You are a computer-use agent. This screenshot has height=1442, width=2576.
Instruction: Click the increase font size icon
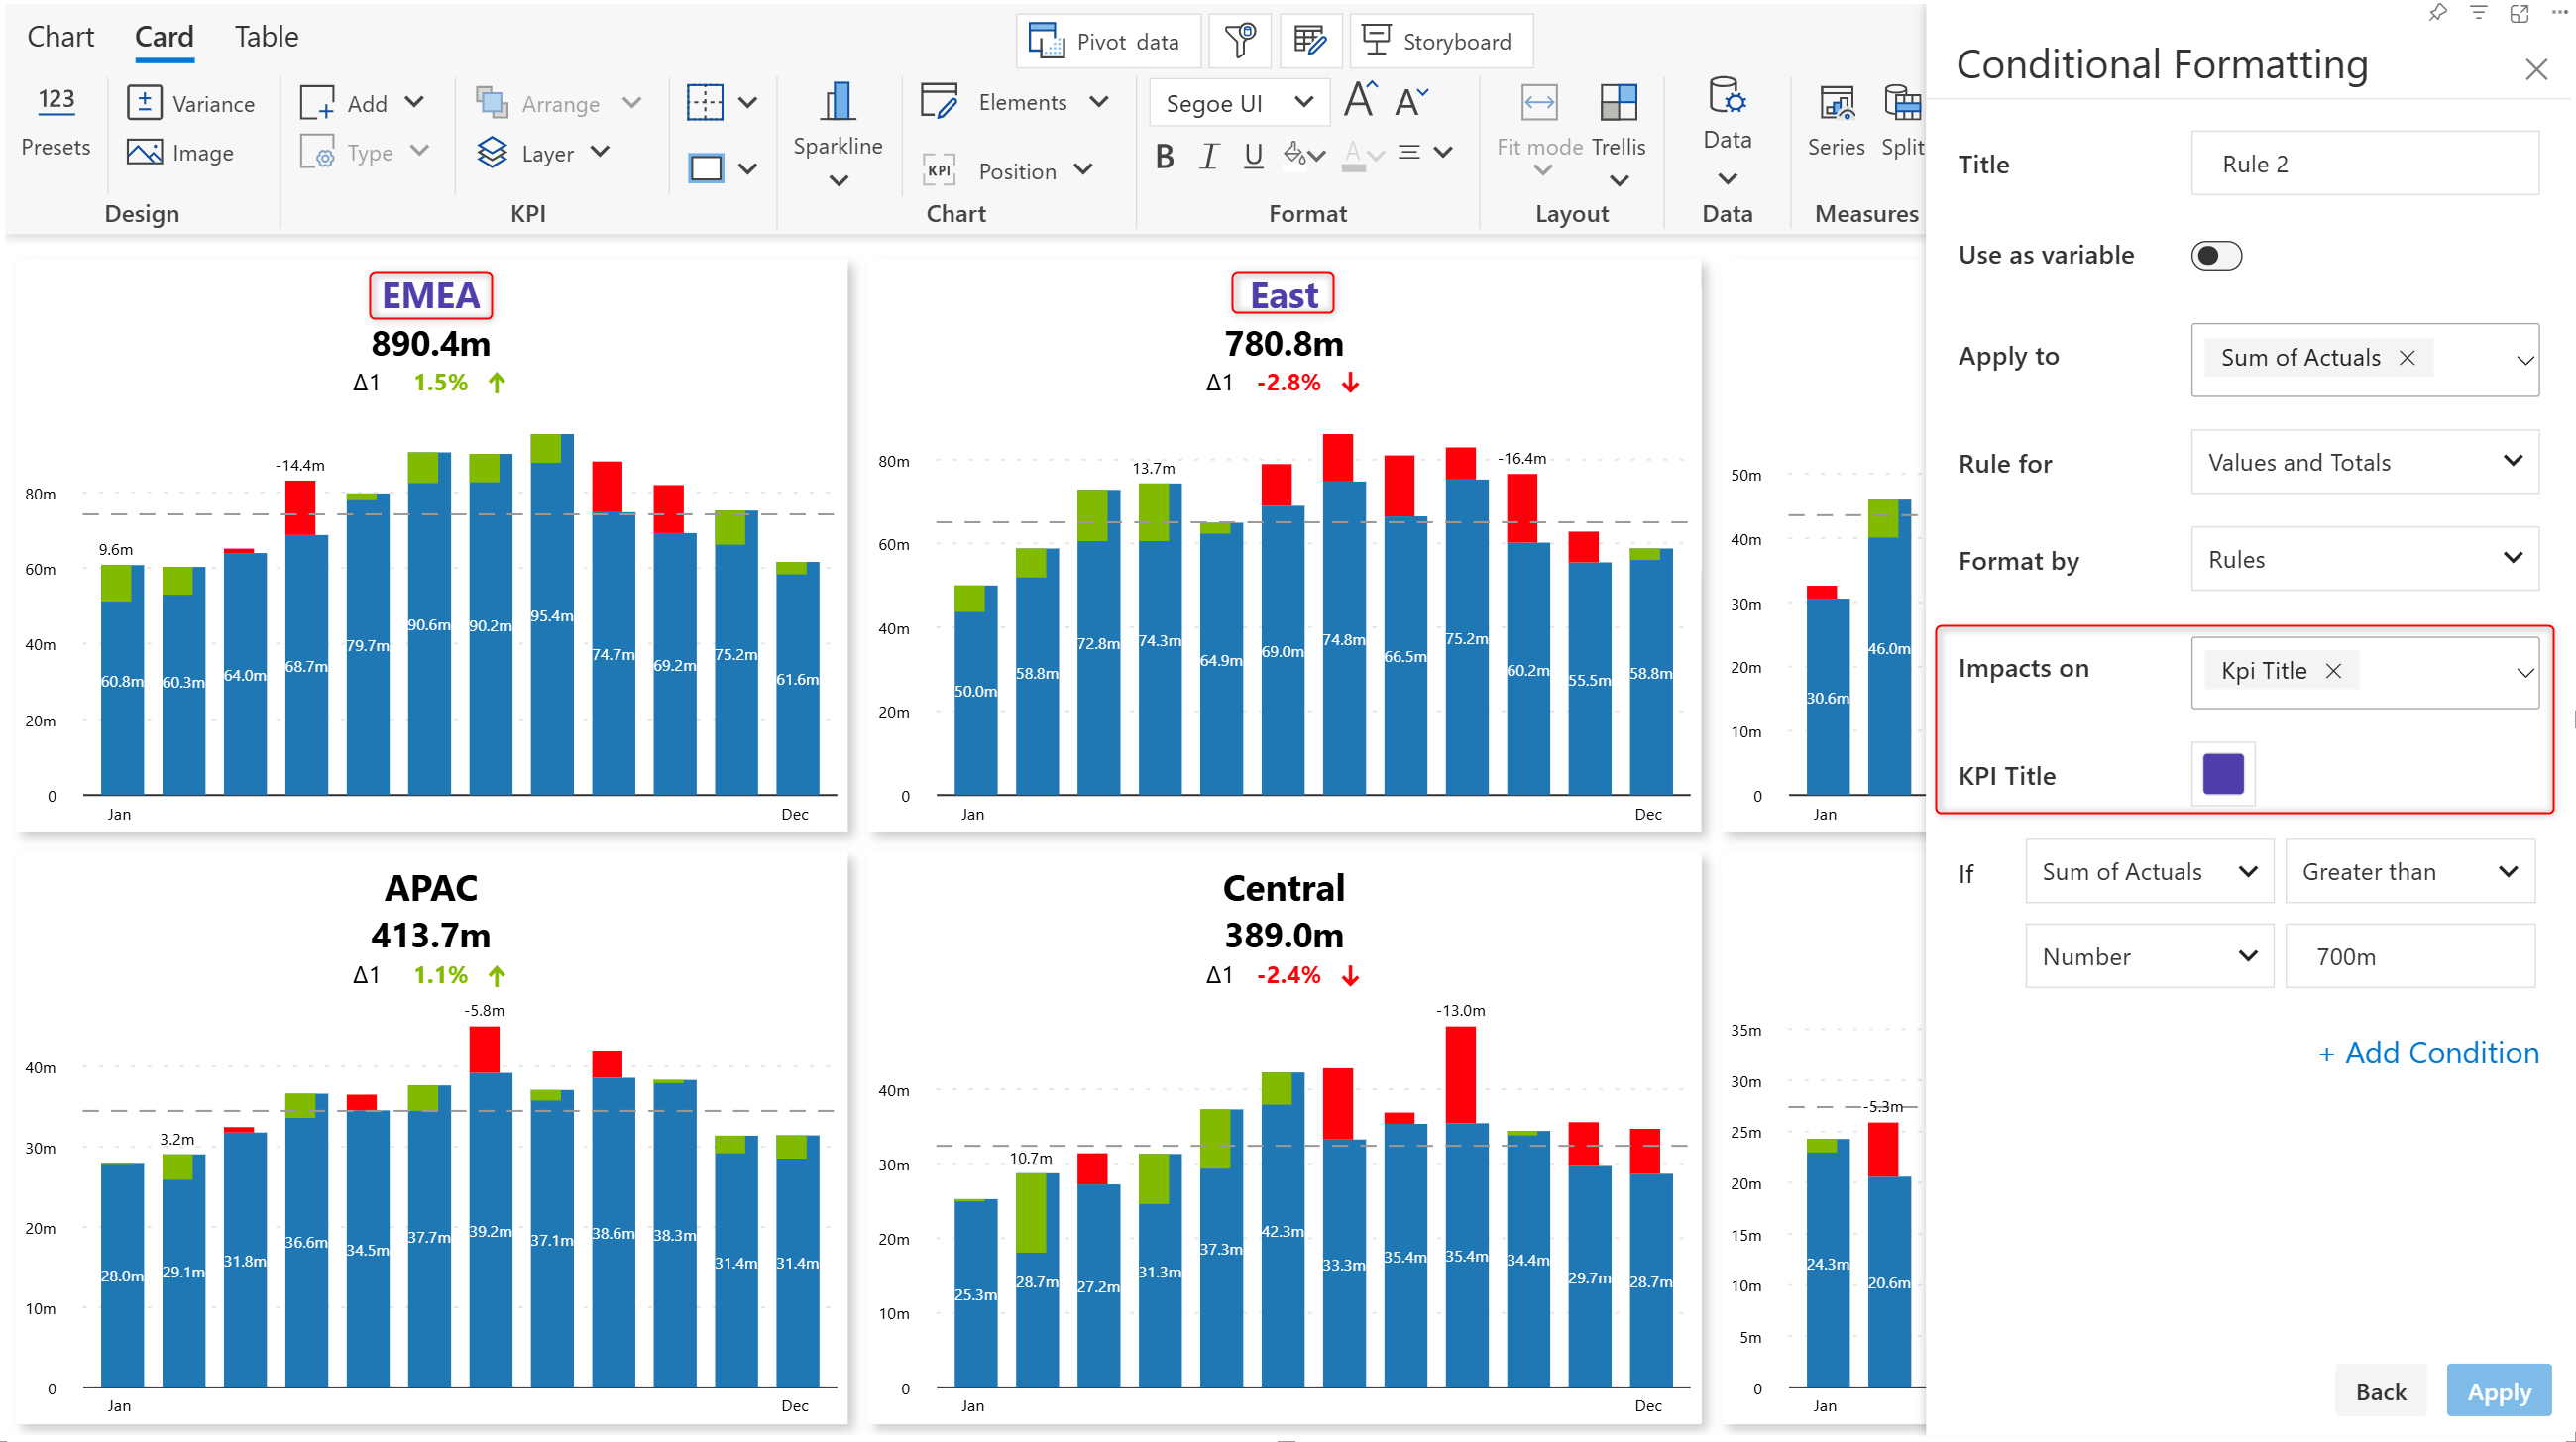(x=1360, y=100)
